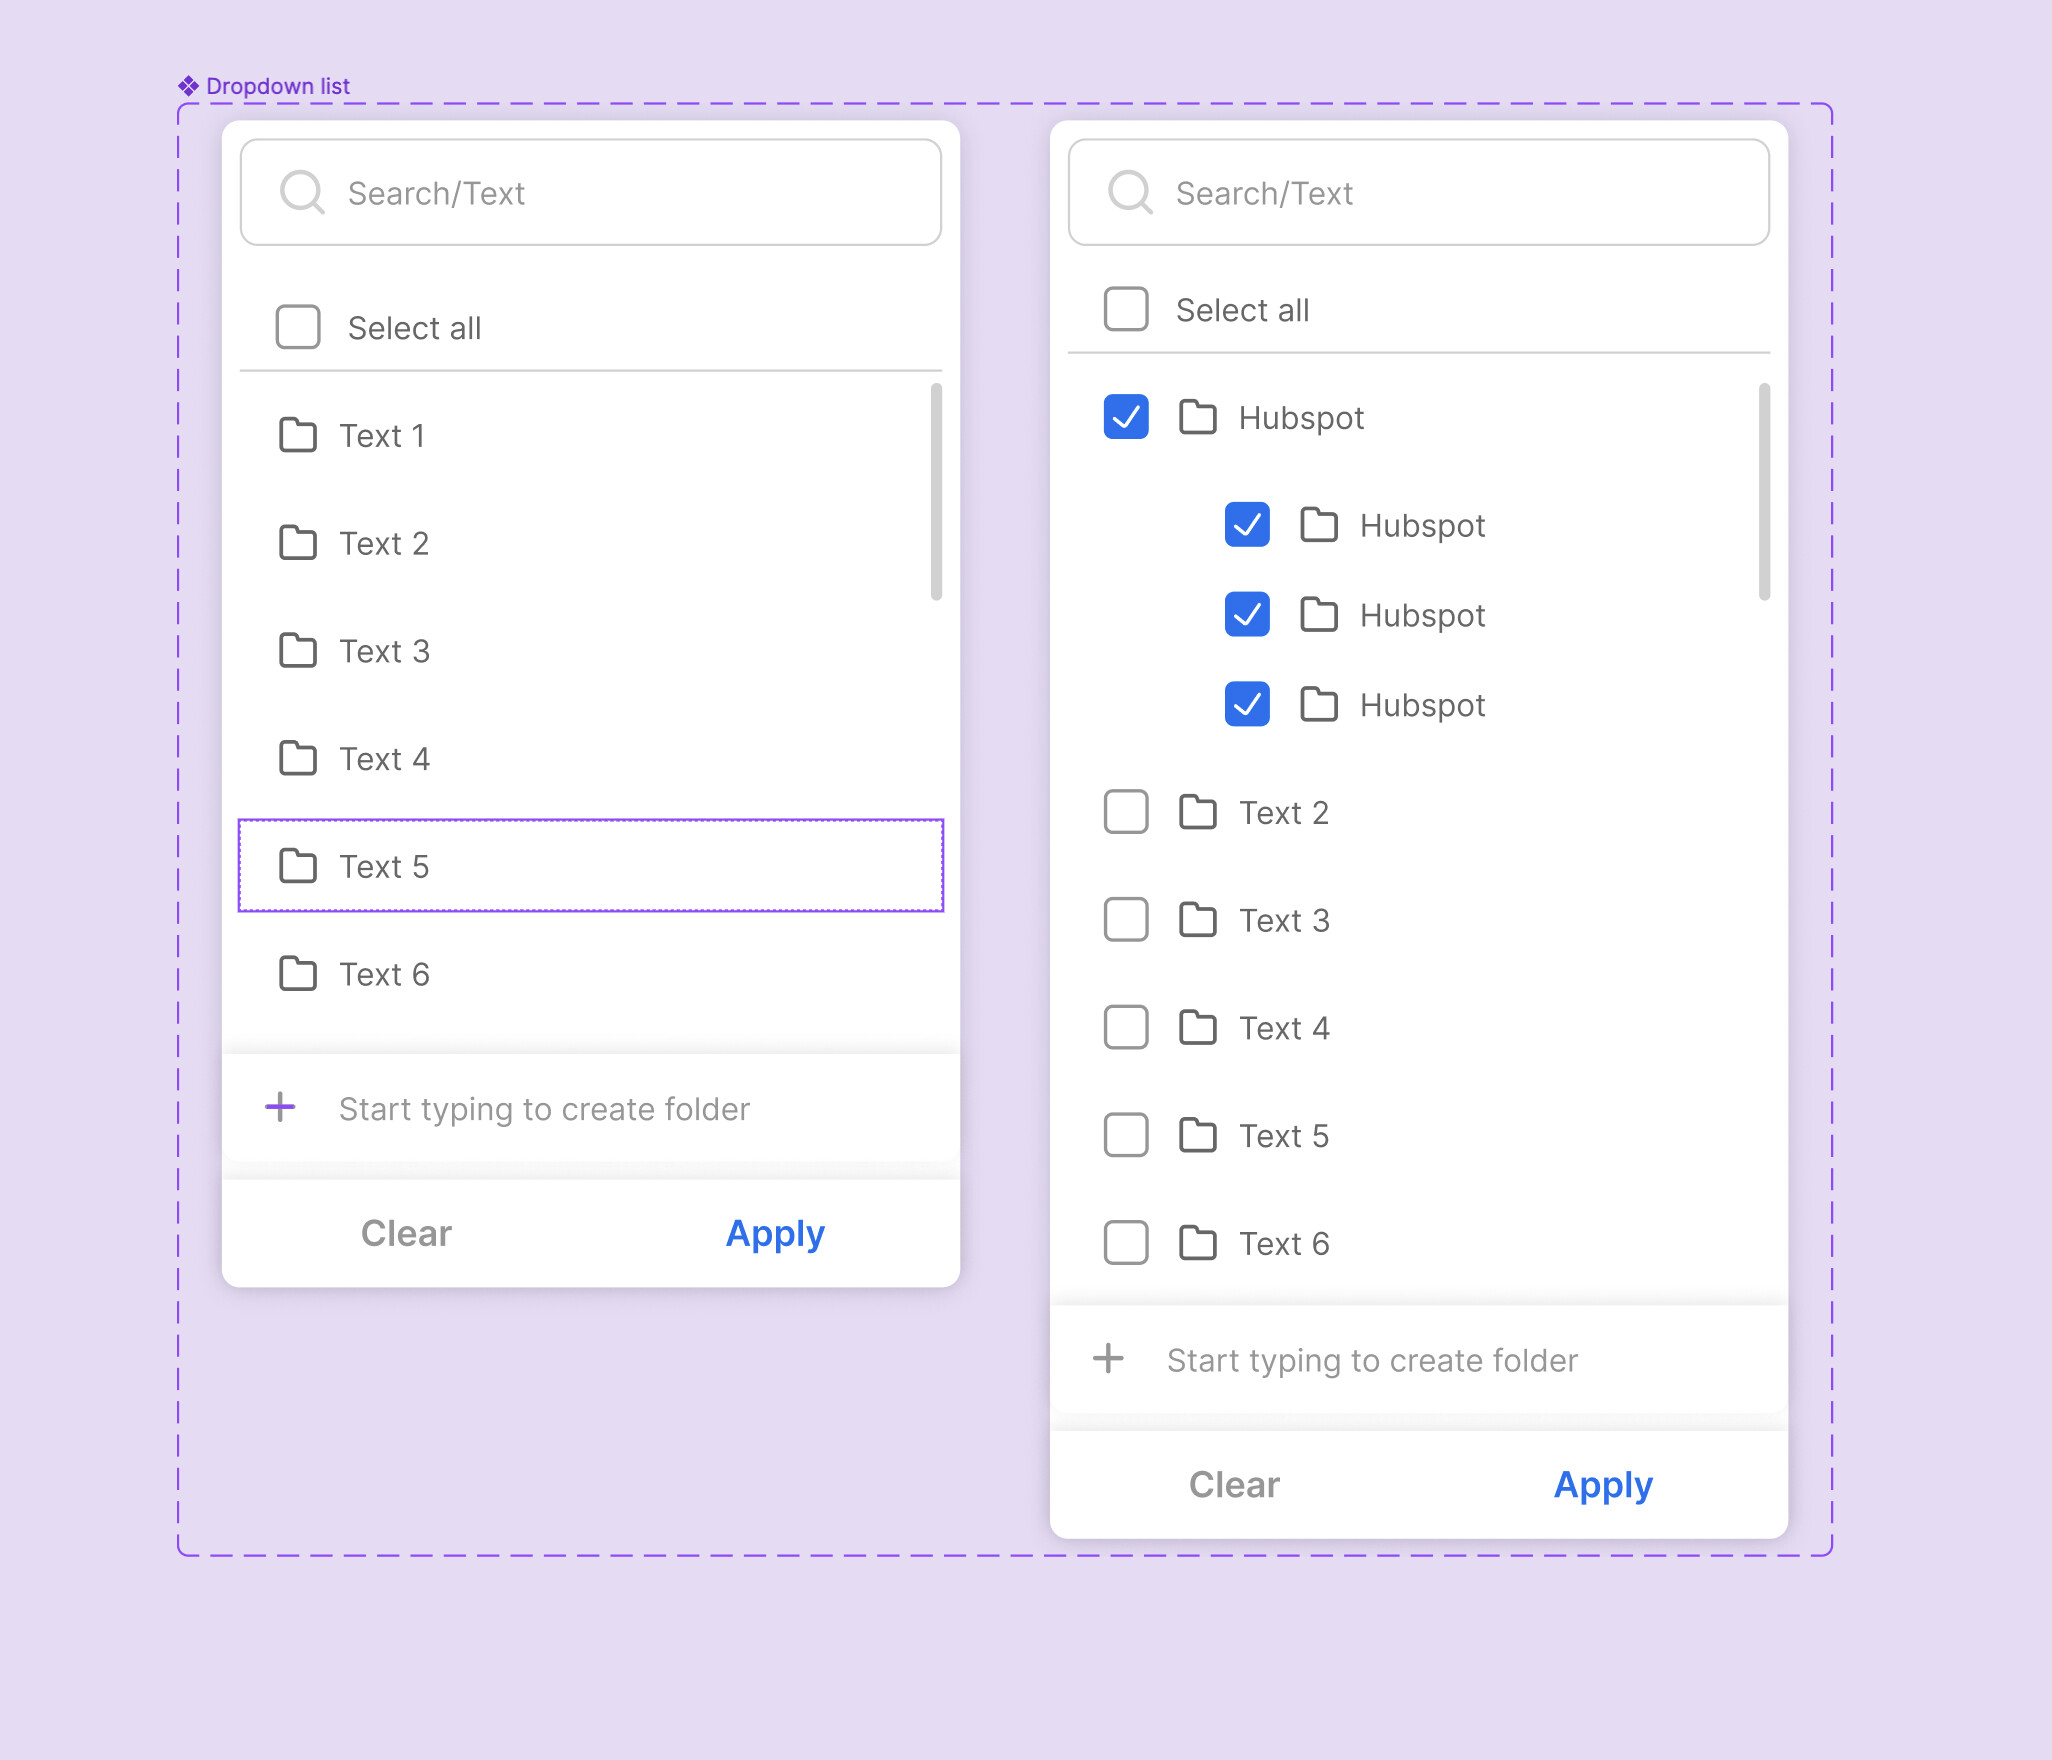Click the gray plus icon in right panel

coord(1108,1359)
